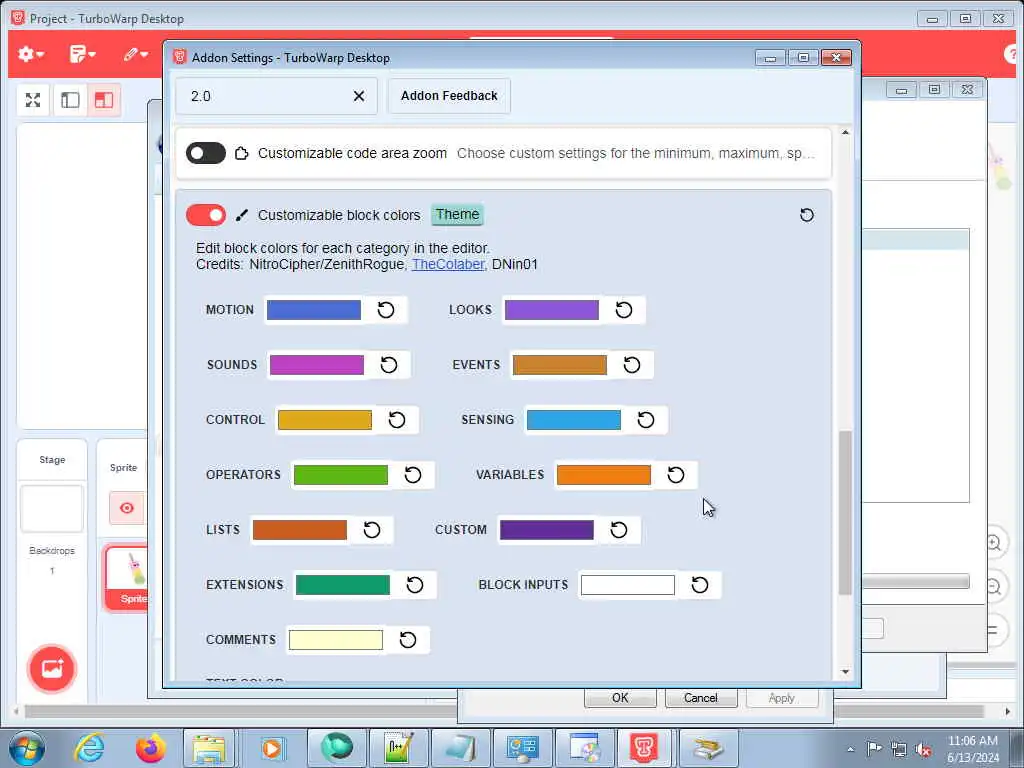Viewport: 1024px width, 768px height.
Task: Click the addon list scrollbar thumb
Action: pos(845,512)
